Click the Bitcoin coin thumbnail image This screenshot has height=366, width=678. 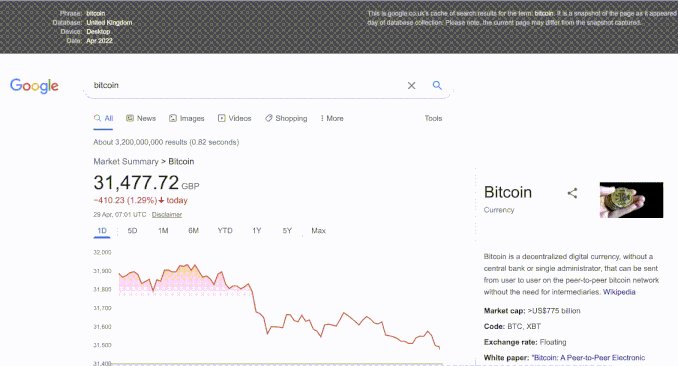point(631,200)
